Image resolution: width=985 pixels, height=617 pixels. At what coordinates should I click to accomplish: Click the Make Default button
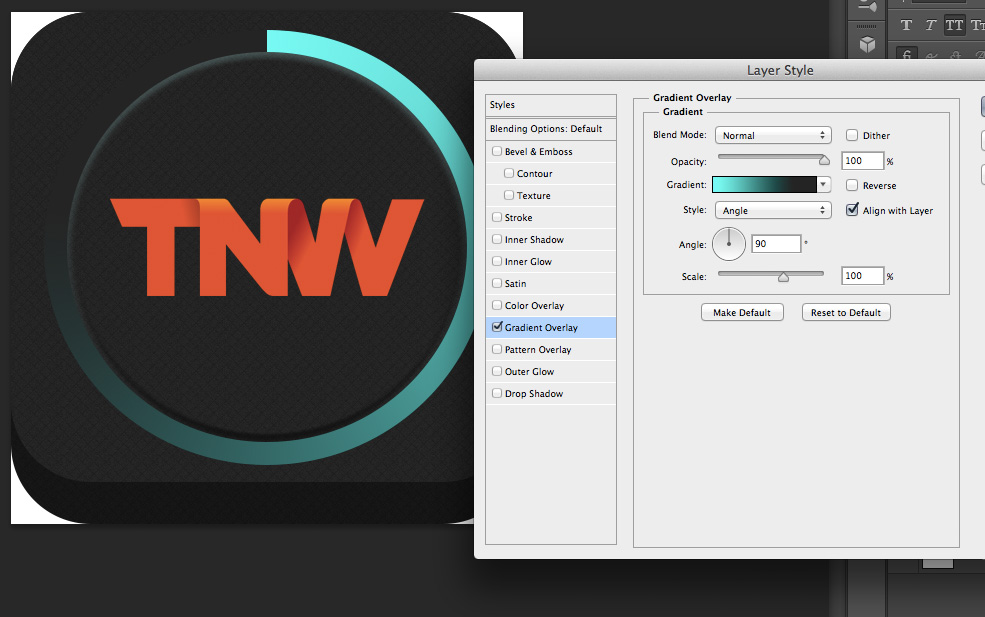coord(742,312)
